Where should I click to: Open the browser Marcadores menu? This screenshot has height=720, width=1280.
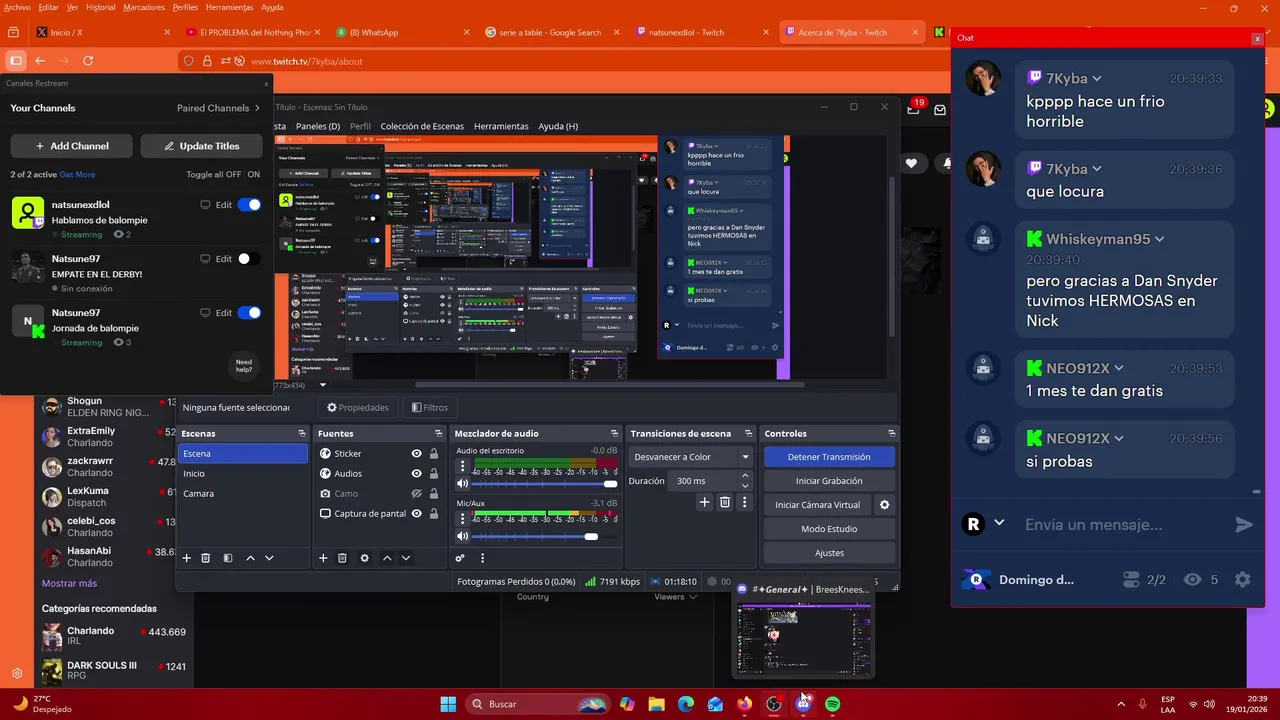(144, 7)
